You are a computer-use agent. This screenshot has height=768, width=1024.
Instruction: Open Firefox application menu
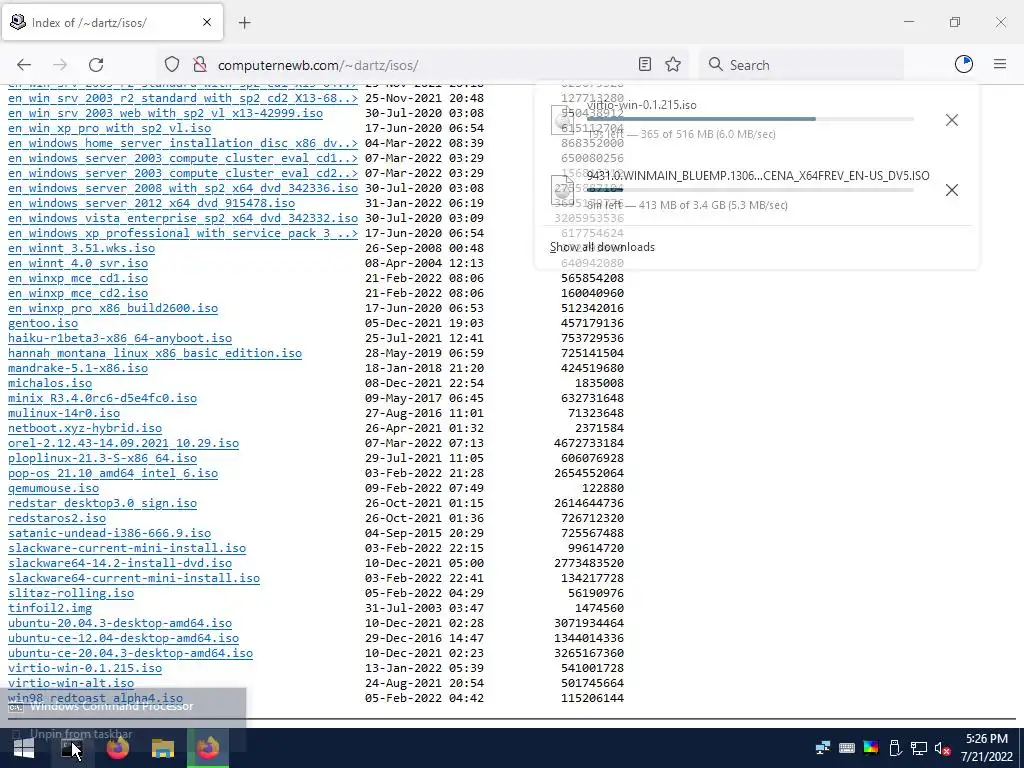click(1000, 64)
